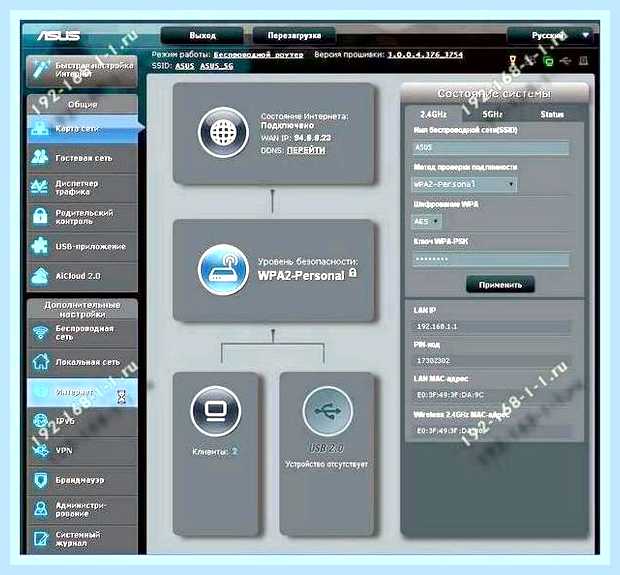Open the Интернет menu item

coord(82,393)
